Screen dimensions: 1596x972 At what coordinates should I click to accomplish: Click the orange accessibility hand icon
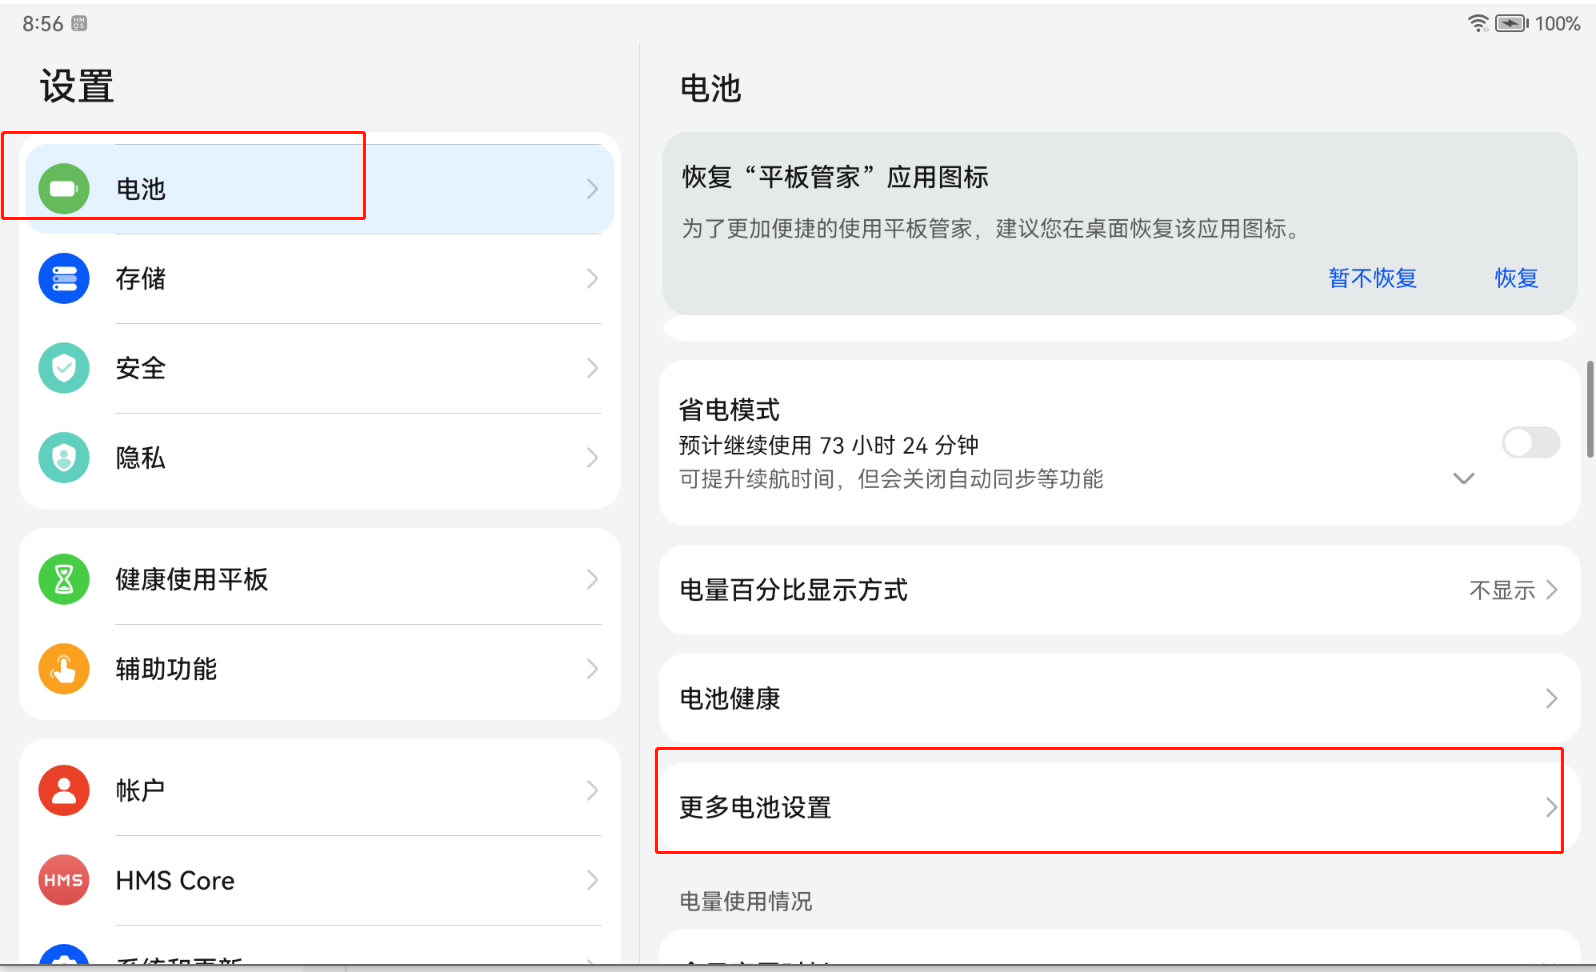tap(64, 669)
